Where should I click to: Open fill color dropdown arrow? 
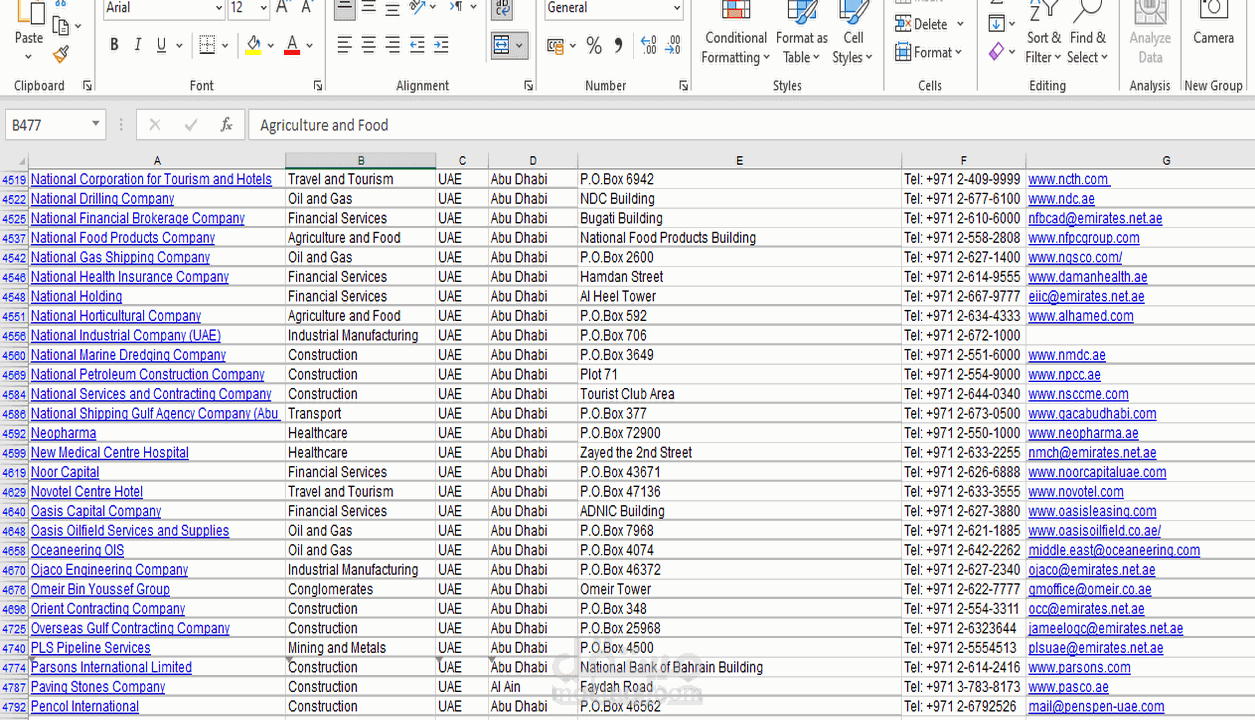271,45
